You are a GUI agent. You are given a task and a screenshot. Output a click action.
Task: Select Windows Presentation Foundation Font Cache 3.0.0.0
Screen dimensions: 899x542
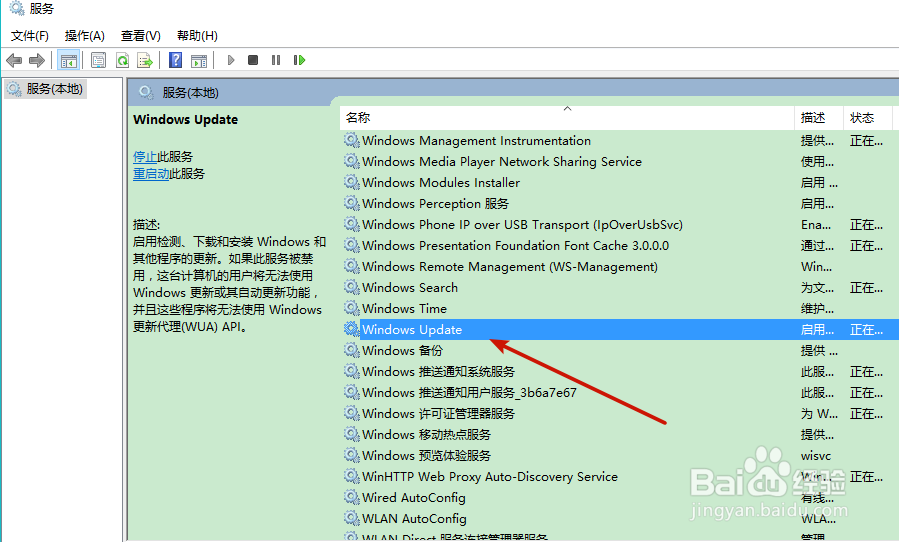[x=515, y=245]
